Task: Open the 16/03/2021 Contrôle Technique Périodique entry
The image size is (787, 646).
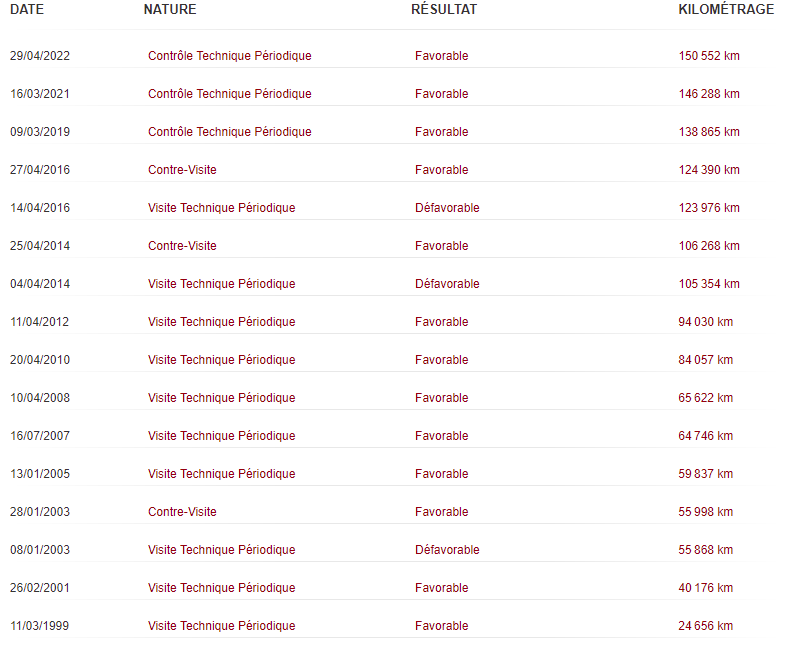Action: point(229,94)
